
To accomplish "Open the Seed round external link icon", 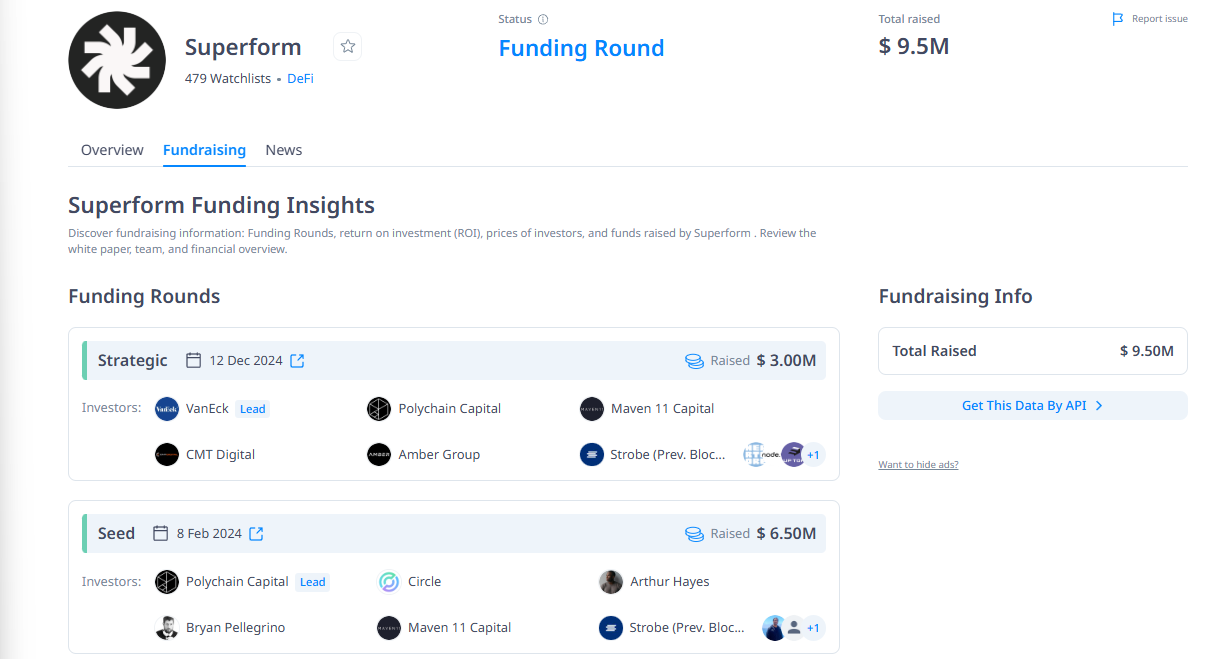I will point(256,534).
